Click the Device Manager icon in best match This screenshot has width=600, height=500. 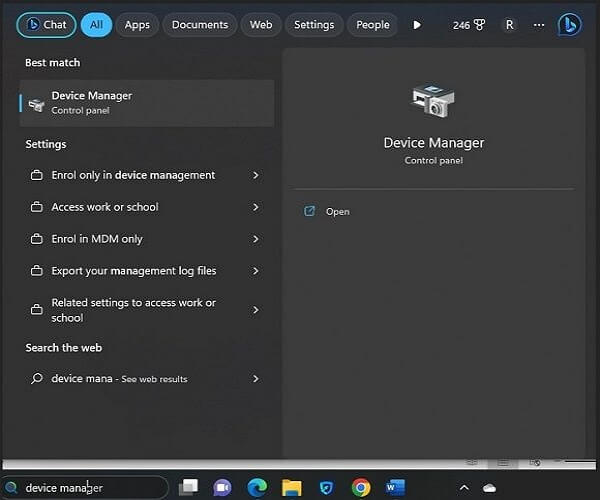(36, 104)
